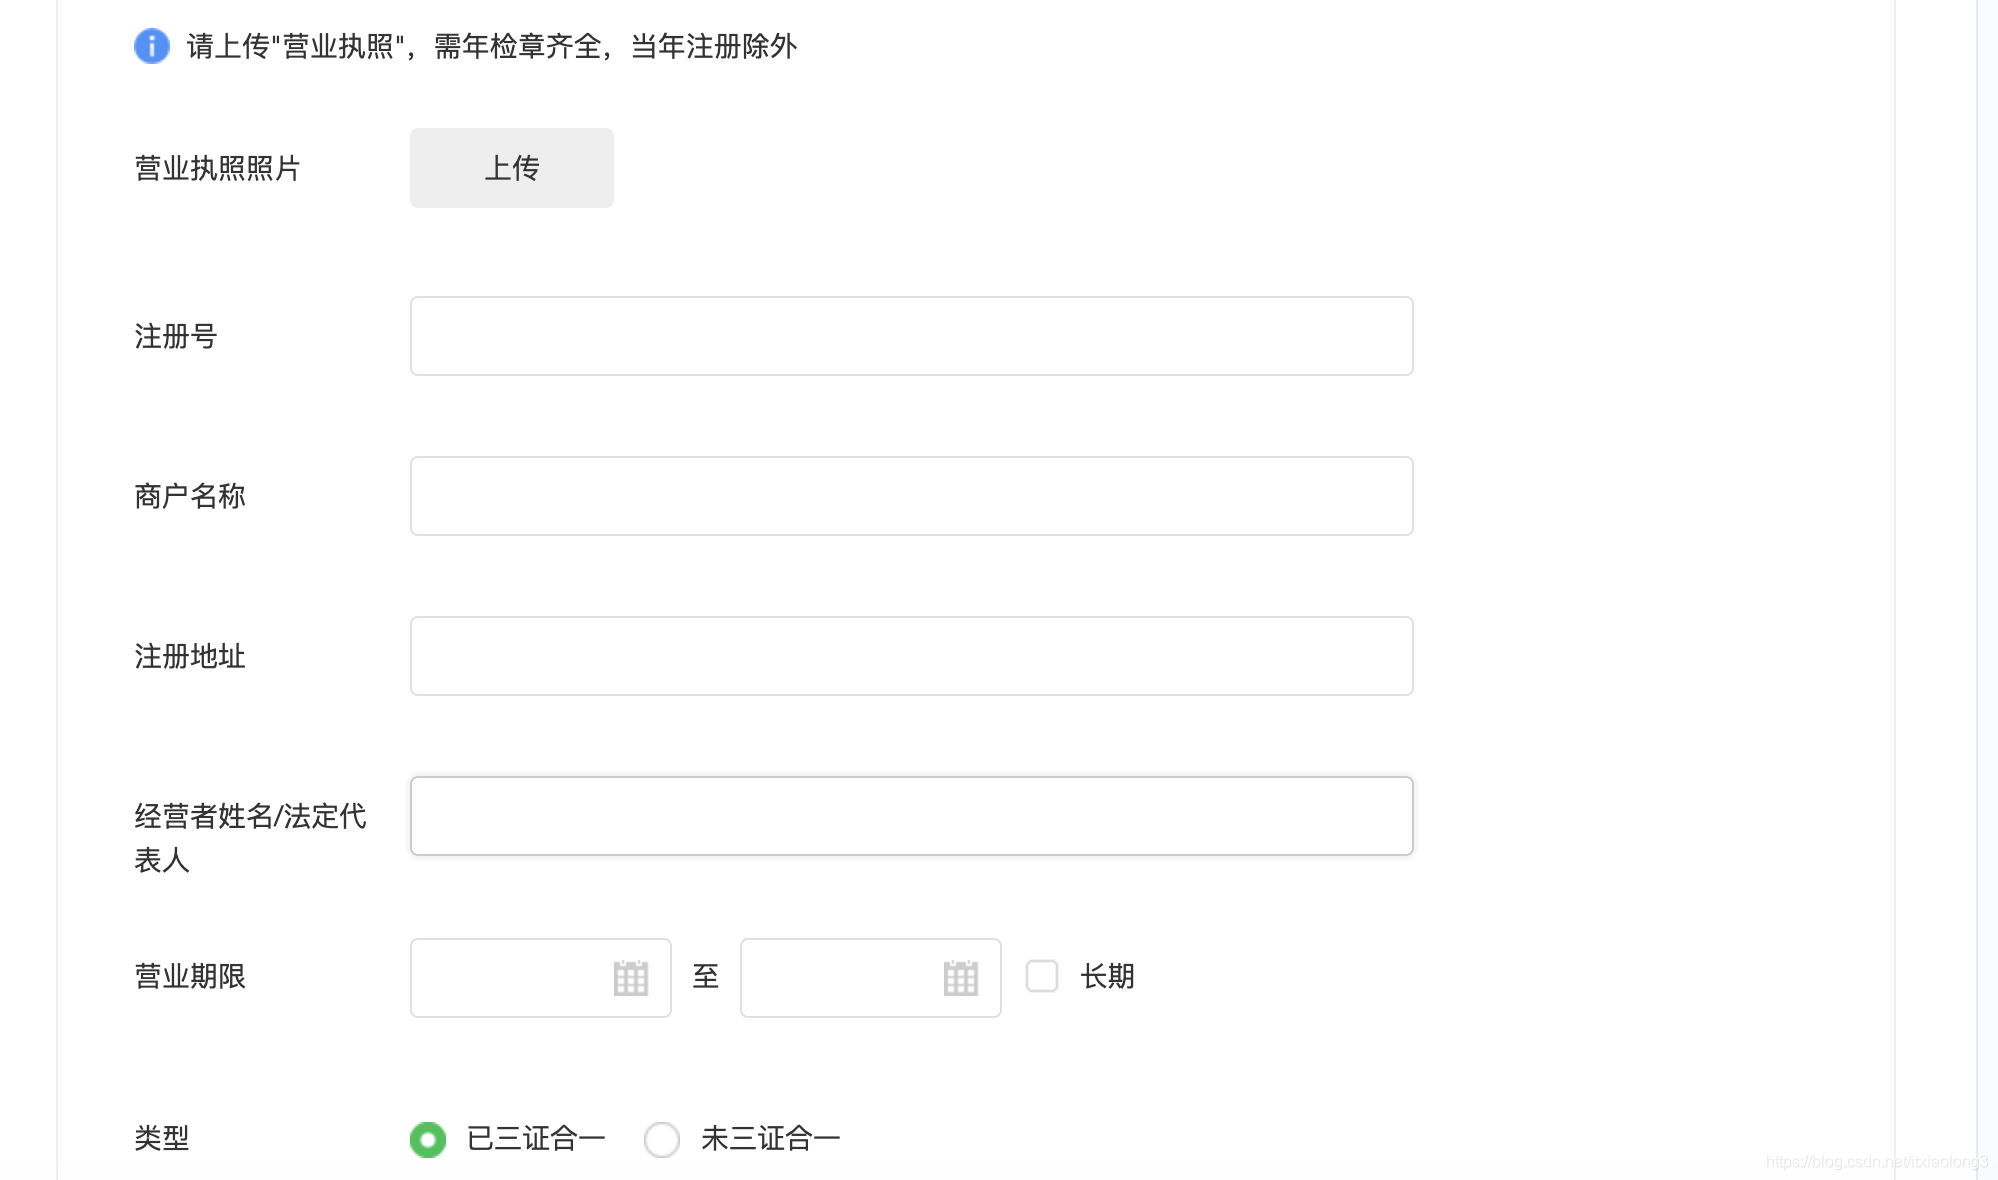Click the blue info icon beside the upload notice

pos(152,46)
